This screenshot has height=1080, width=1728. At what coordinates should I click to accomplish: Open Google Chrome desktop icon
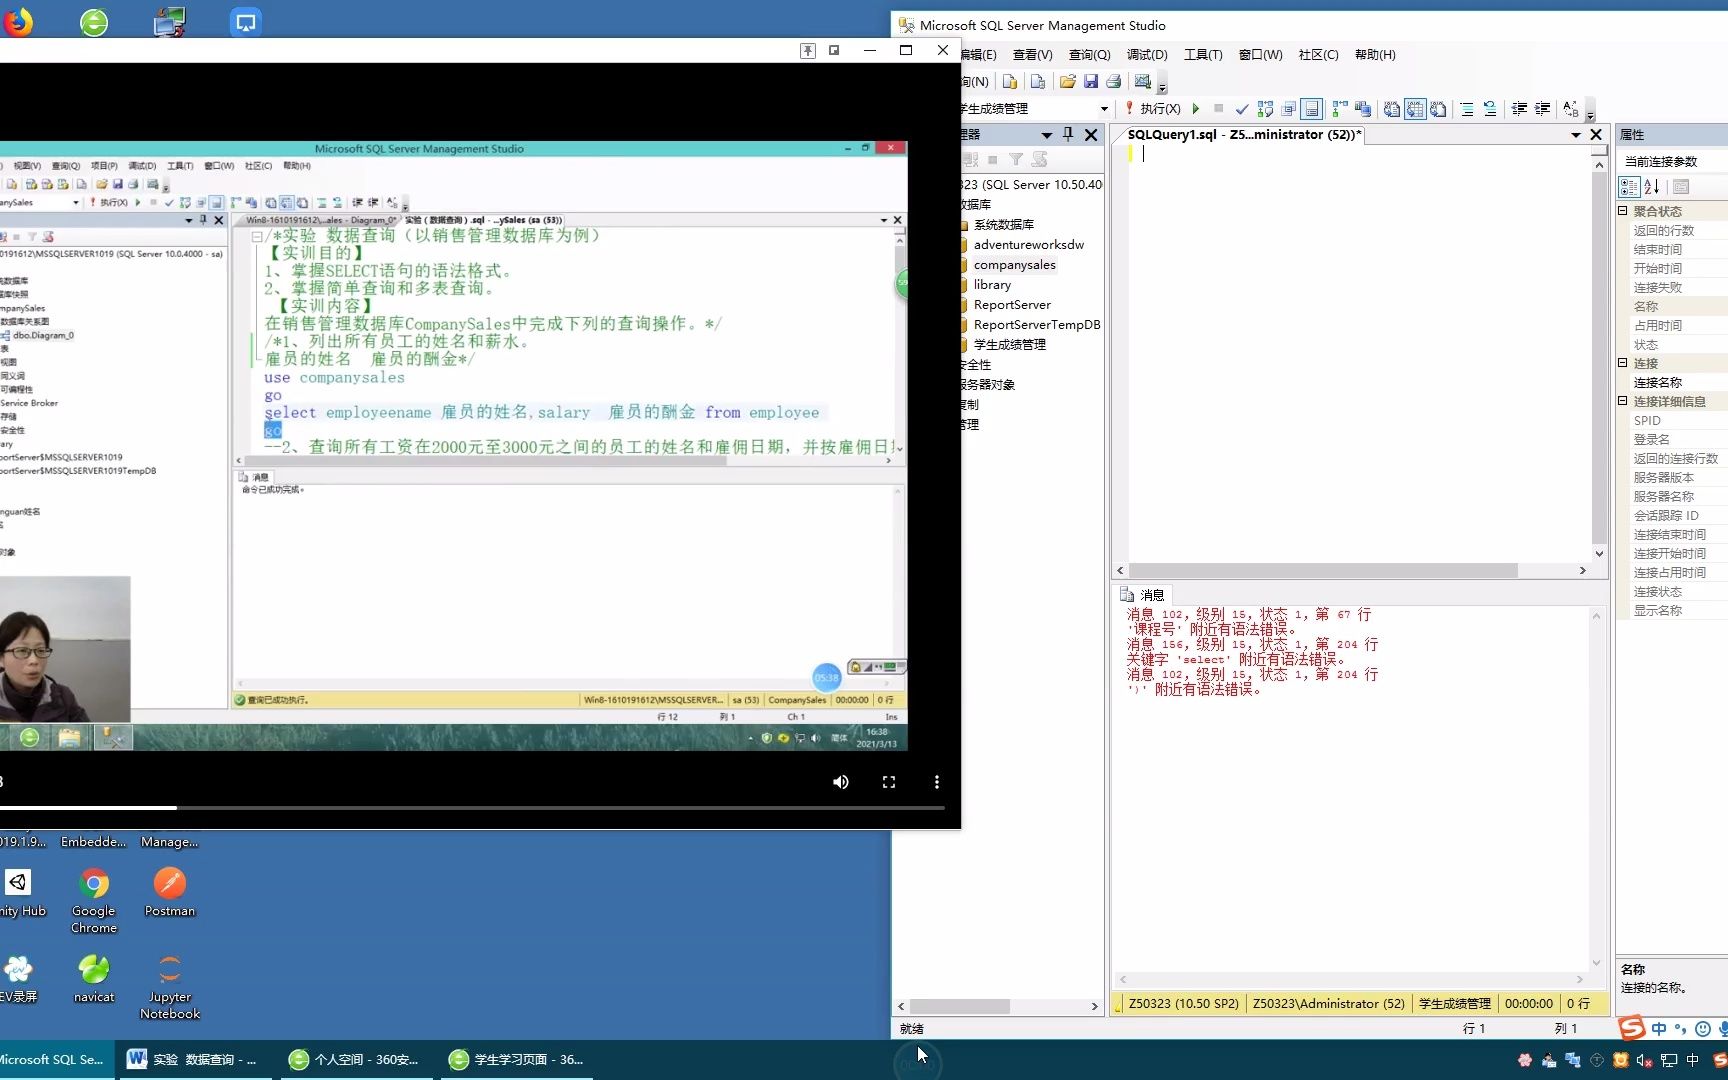pyautogui.click(x=94, y=899)
